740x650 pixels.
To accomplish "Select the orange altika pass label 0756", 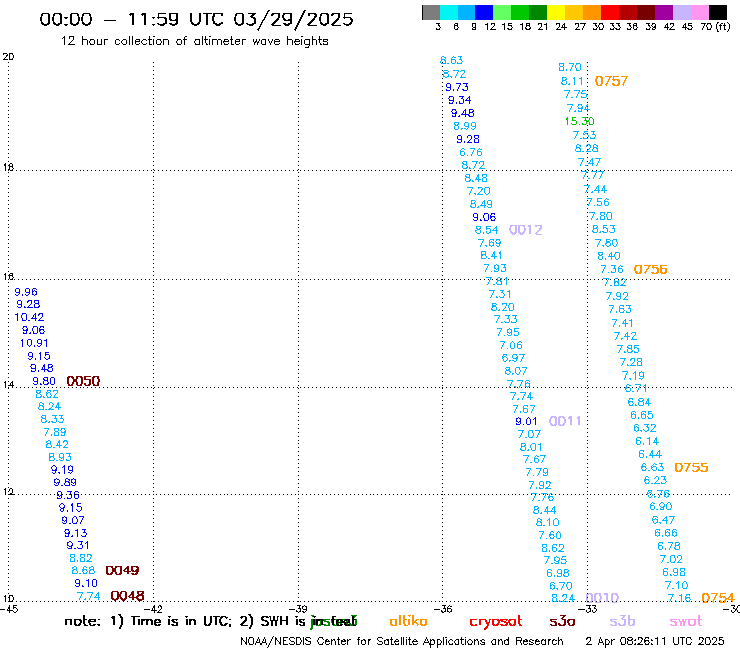I will pos(650,270).
